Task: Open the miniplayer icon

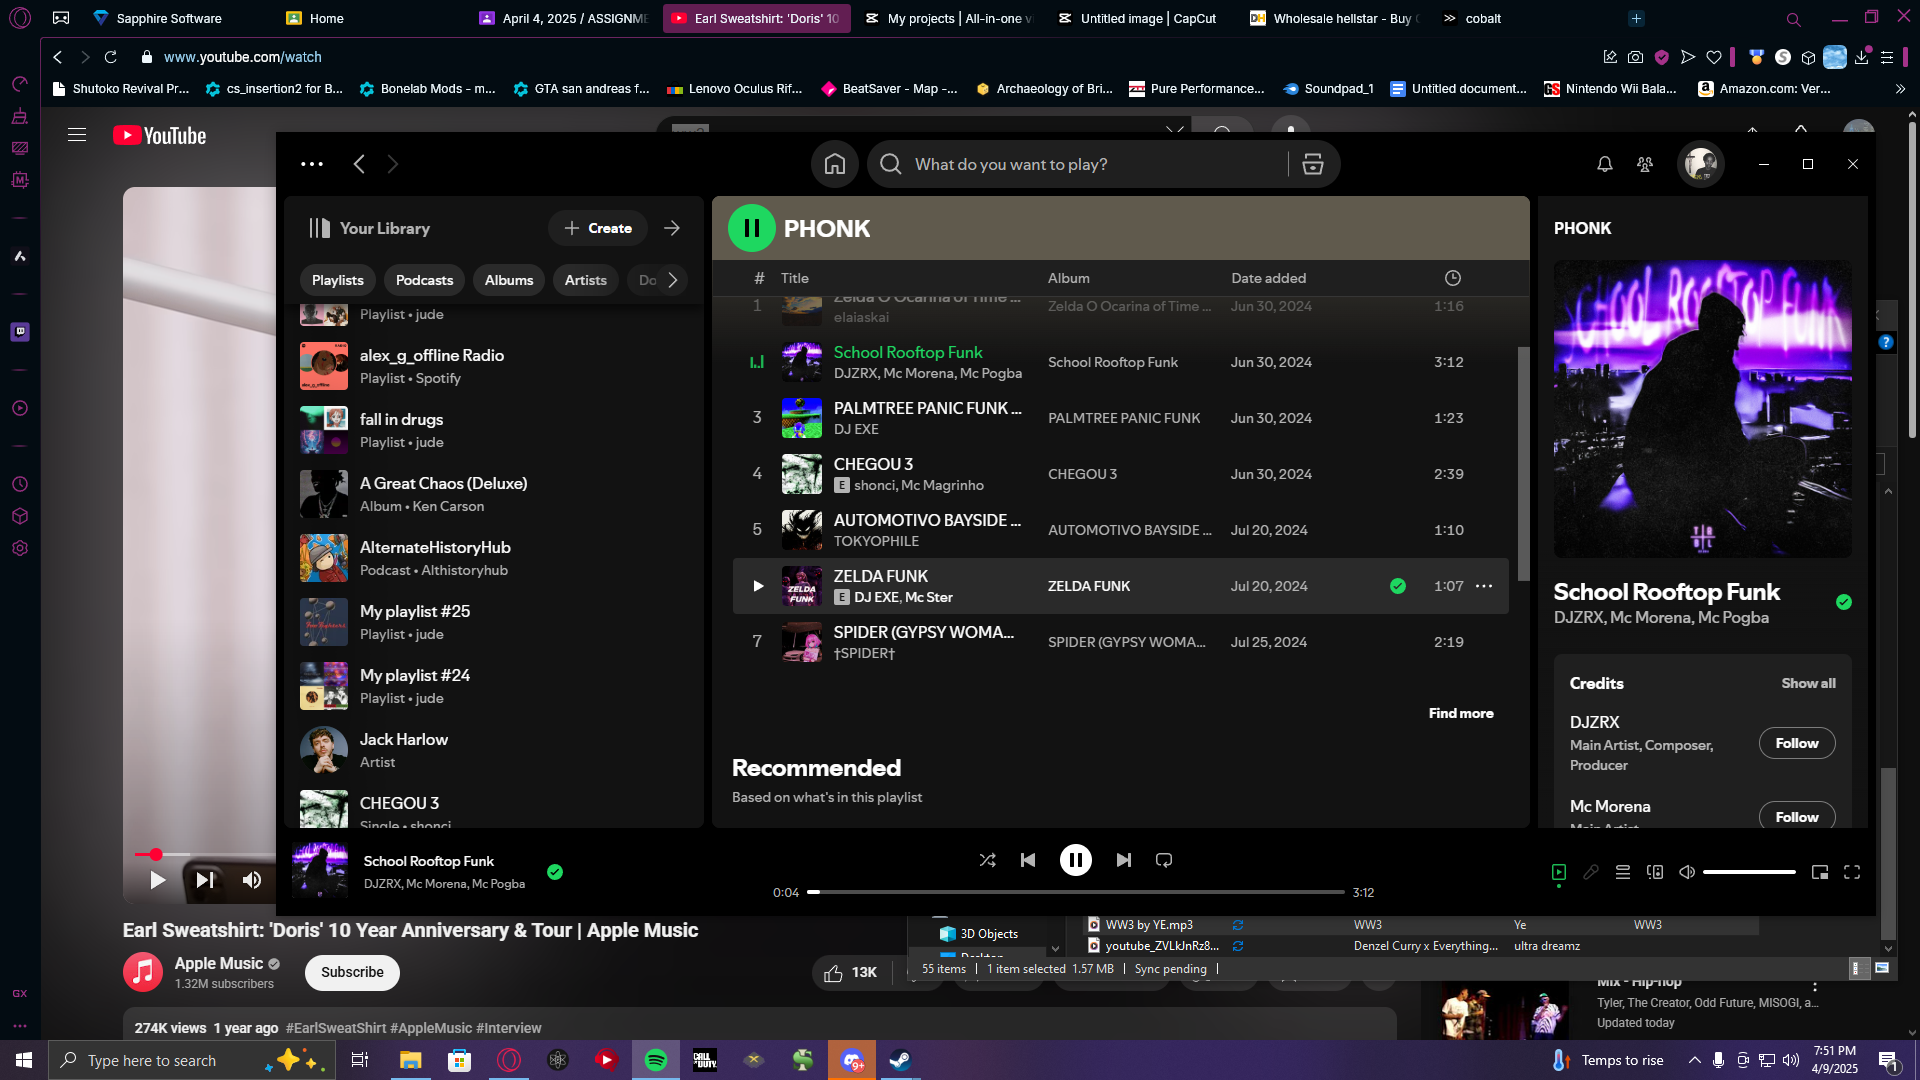Action: pos(1820,872)
